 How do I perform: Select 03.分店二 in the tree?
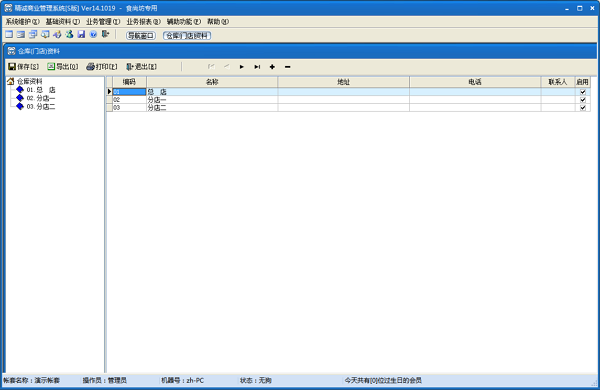[41, 107]
